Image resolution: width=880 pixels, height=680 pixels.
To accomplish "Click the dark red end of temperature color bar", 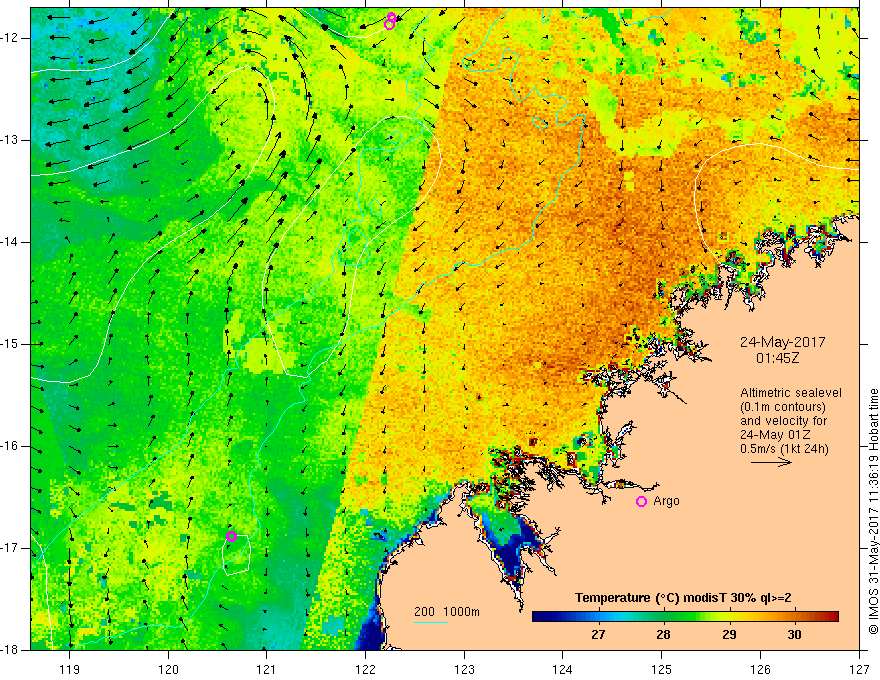I will [x=832, y=617].
